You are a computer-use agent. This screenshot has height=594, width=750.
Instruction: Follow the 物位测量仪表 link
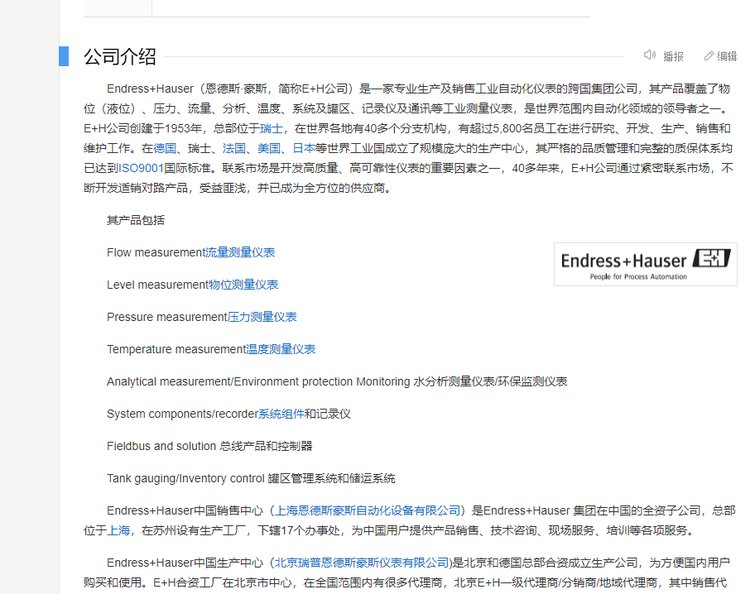(x=243, y=285)
